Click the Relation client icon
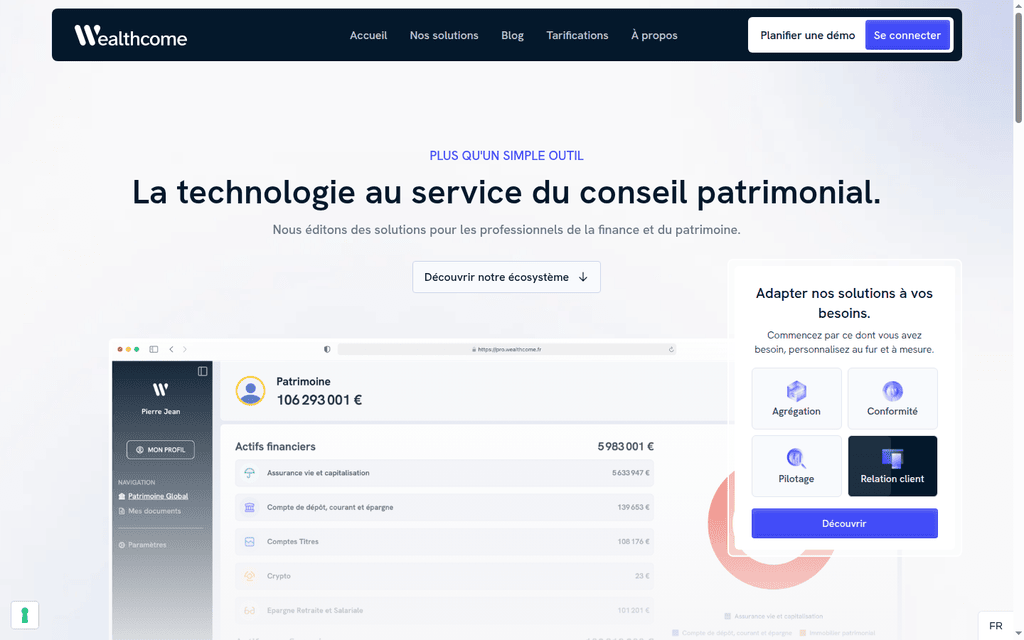1024x640 pixels. tap(892, 458)
